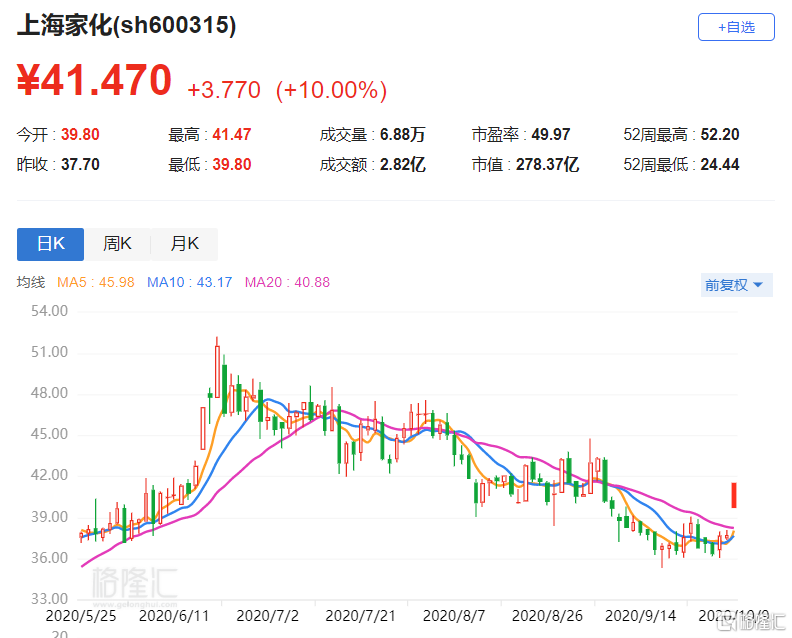The image size is (792, 638).
Task: Click the current price ¥41.470
Action: [x=94, y=80]
